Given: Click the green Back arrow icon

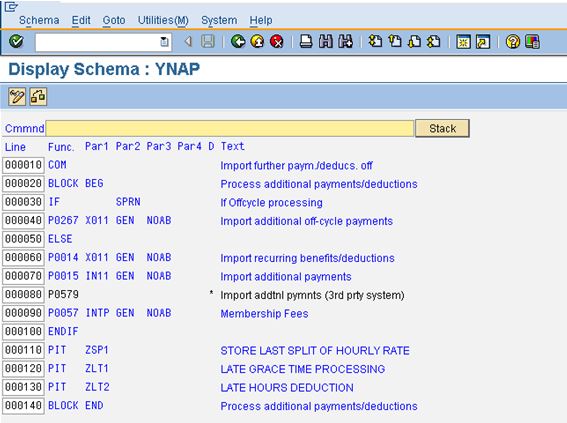Looking at the screenshot, I should [x=238, y=42].
